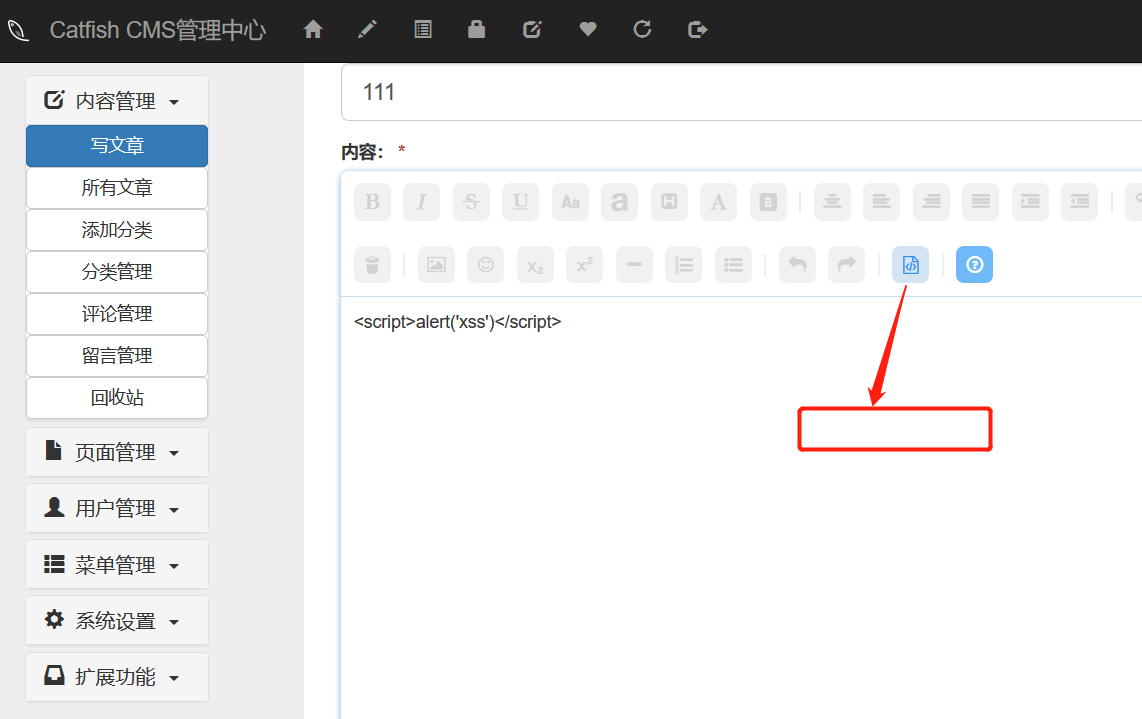Click the home icon in top navbar
The image size is (1142, 719).
point(313,29)
